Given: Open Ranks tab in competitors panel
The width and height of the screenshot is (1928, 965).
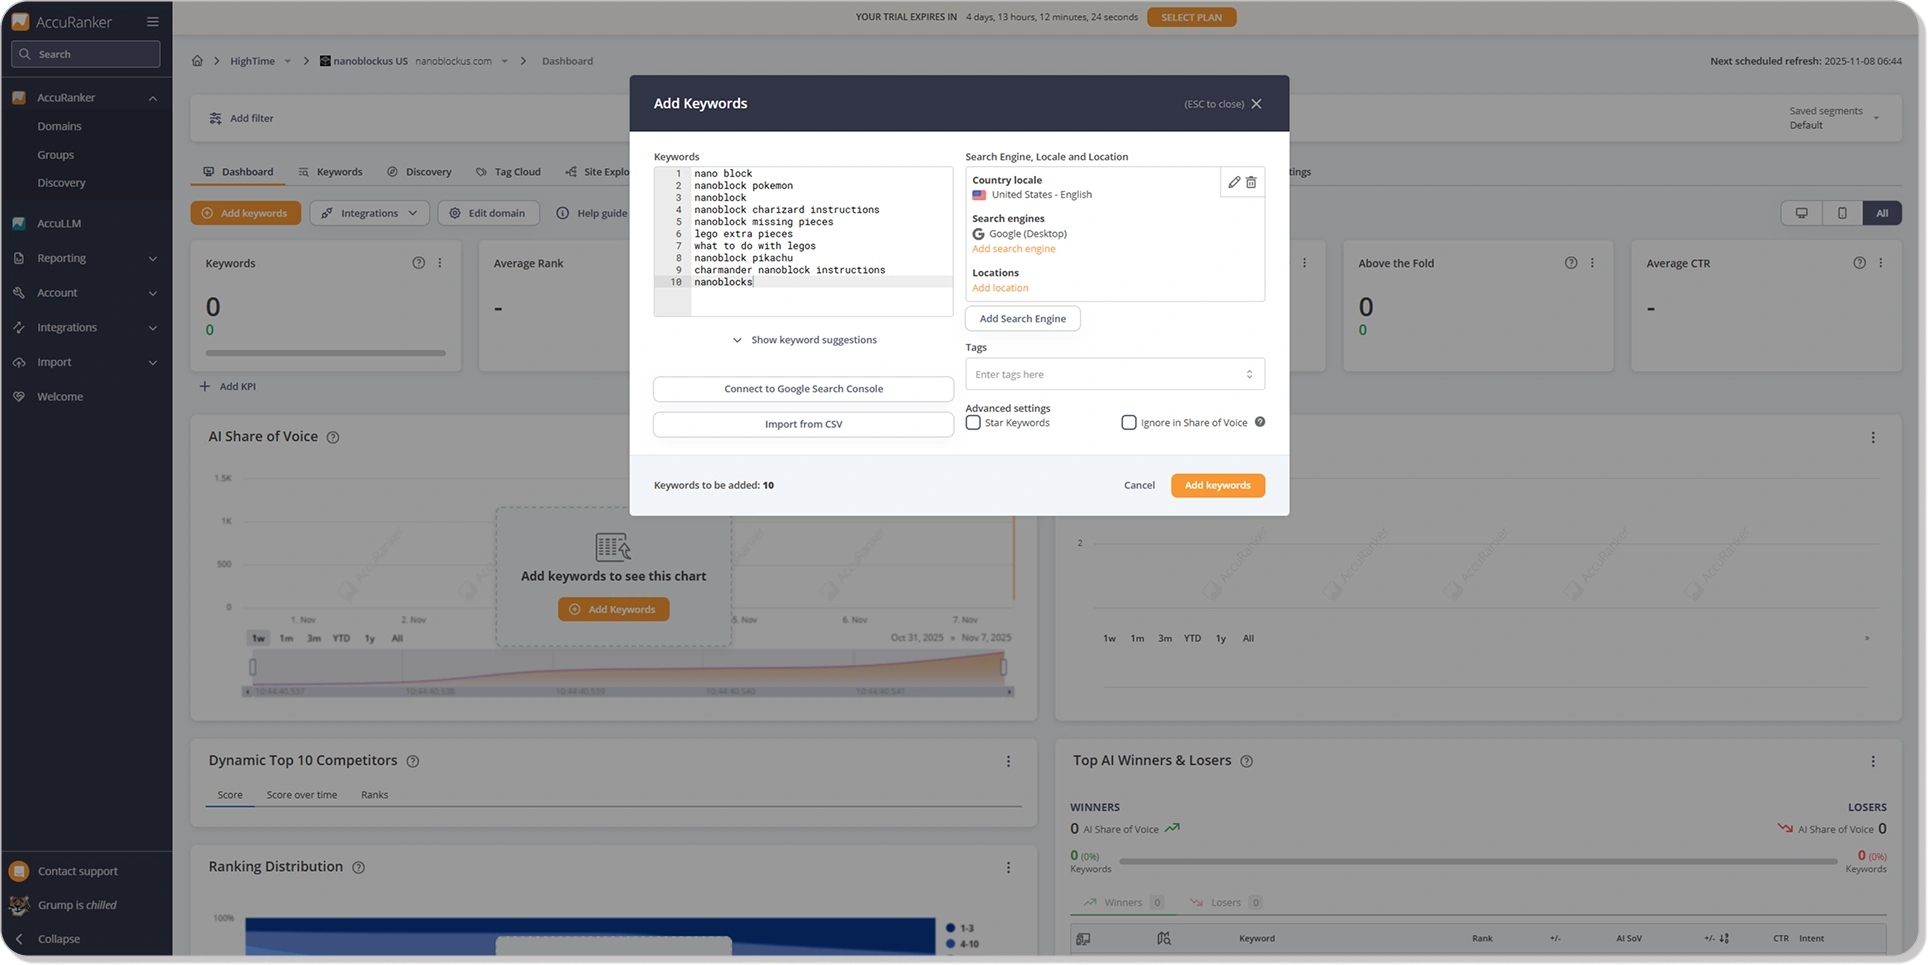Looking at the screenshot, I should click(375, 795).
